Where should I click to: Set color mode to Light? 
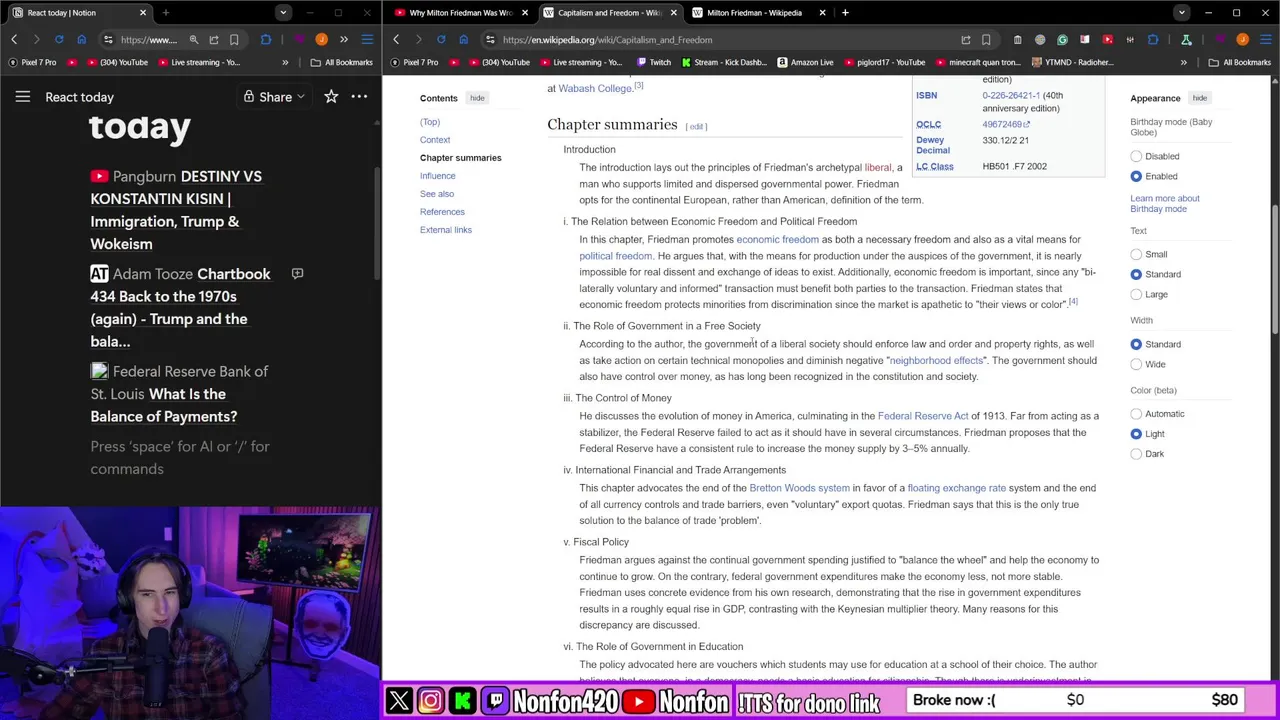pyautogui.click(x=1136, y=434)
